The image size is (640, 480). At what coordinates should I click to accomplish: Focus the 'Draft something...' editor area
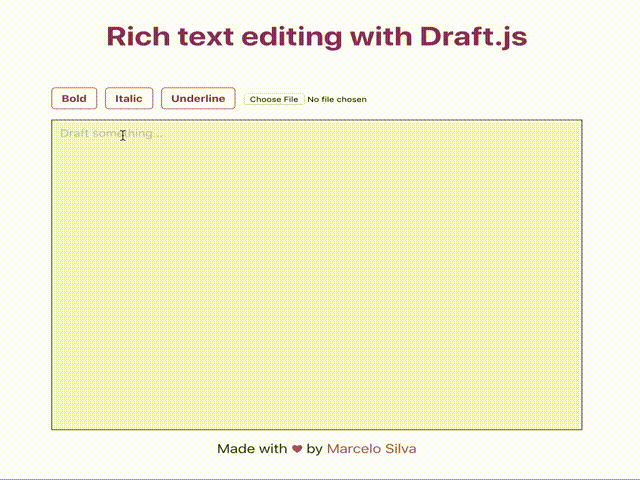click(x=317, y=275)
